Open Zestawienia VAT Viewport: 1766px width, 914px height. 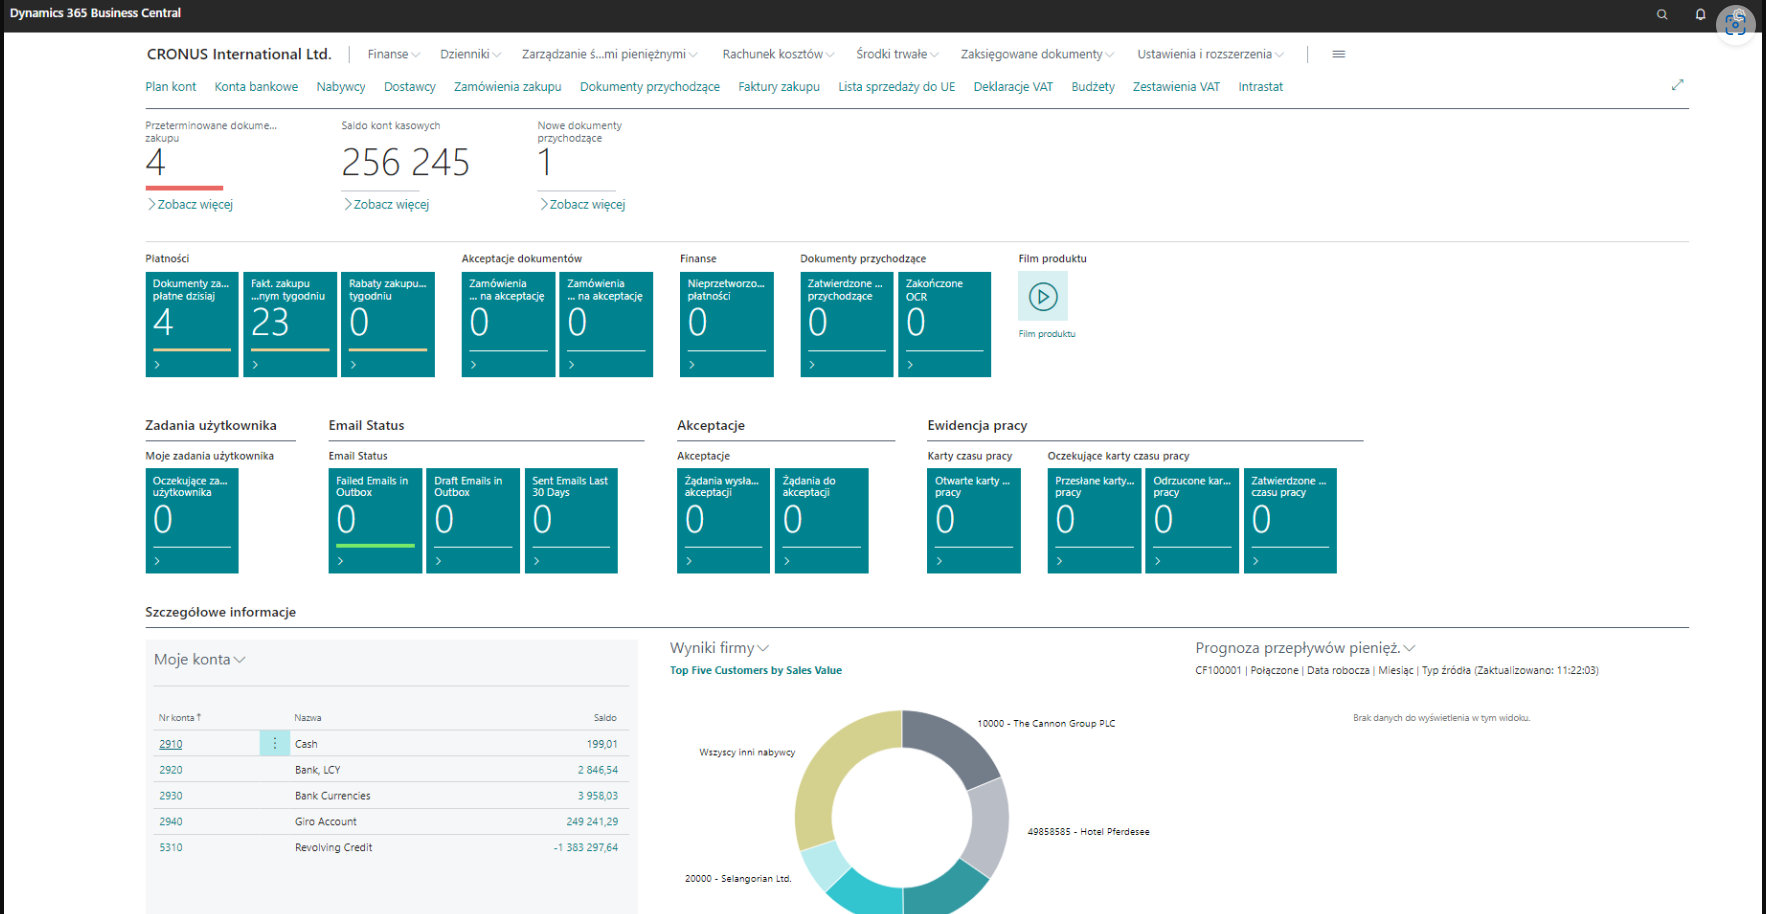coord(1176,87)
